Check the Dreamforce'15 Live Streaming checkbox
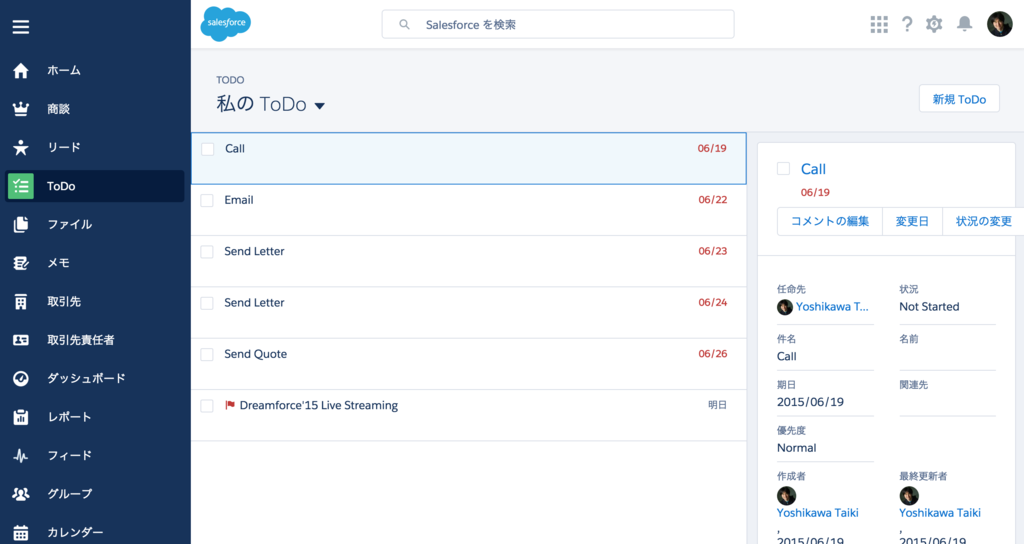Image resolution: width=1024 pixels, height=544 pixels. (x=207, y=406)
